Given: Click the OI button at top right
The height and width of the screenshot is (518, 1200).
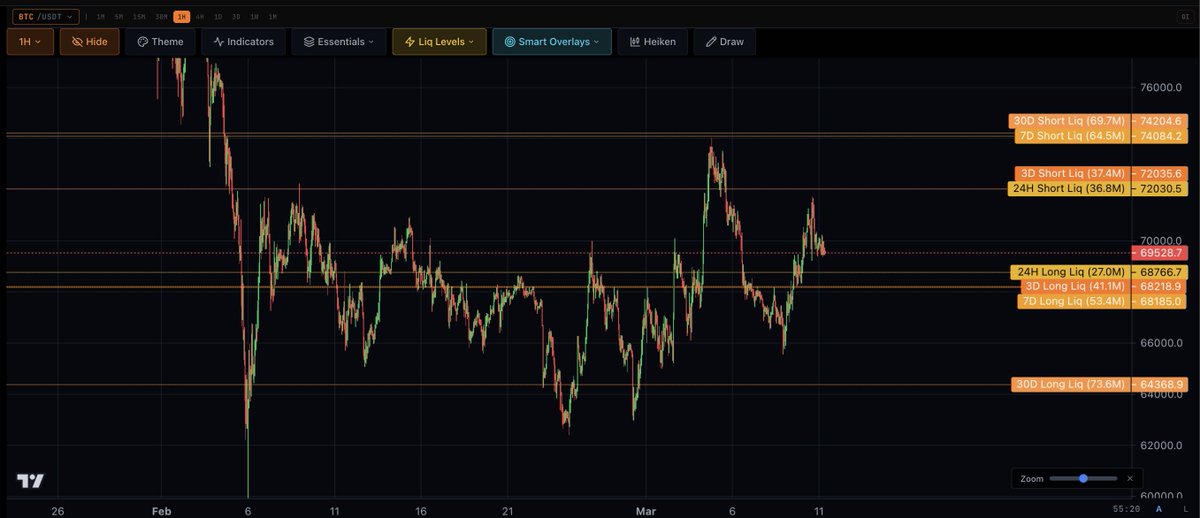Looking at the screenshot, I should [1184, 17].
